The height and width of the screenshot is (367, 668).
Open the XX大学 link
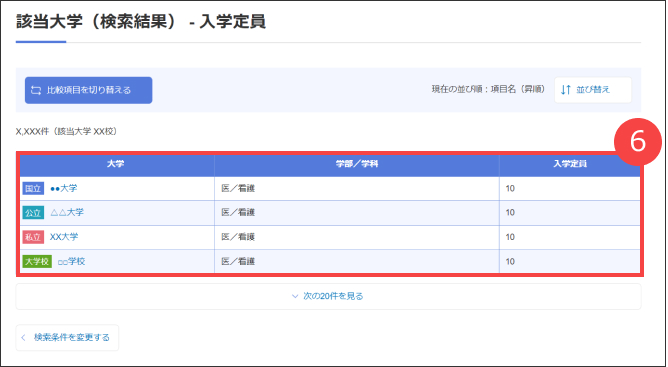(64, 237)
